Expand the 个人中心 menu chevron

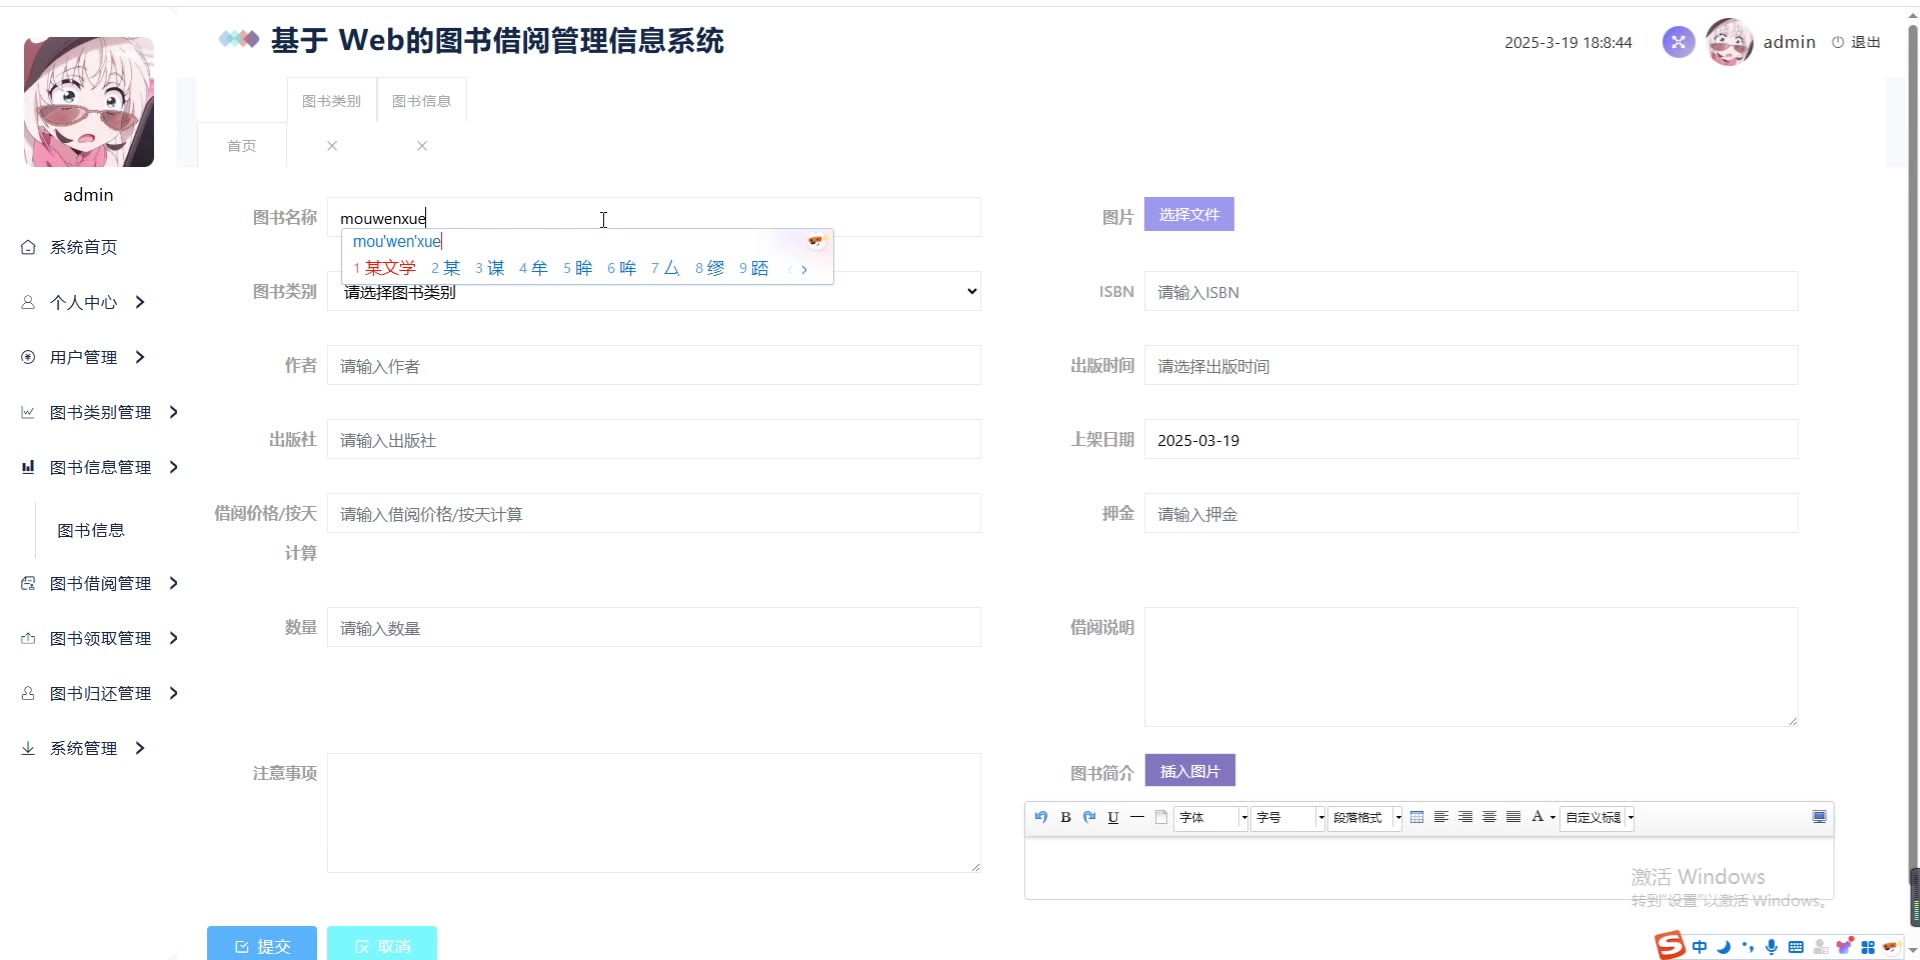point(140,302)
